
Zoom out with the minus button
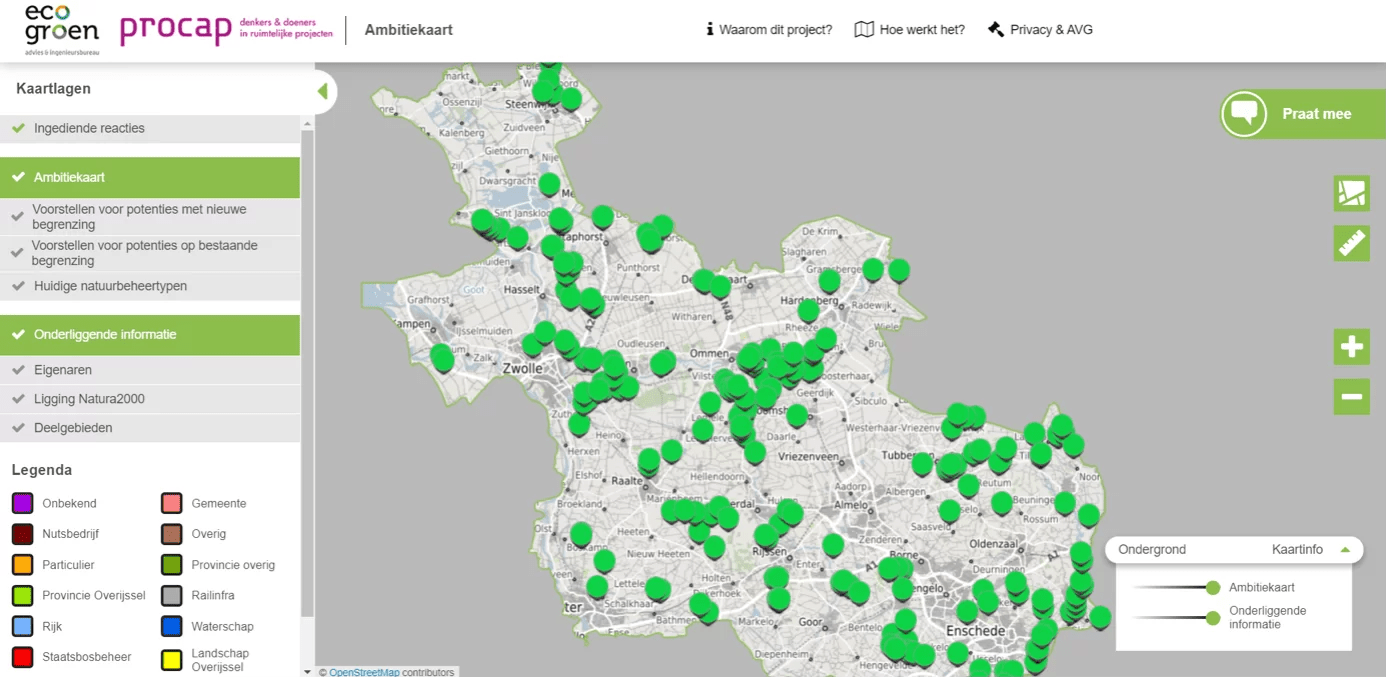1351,397
